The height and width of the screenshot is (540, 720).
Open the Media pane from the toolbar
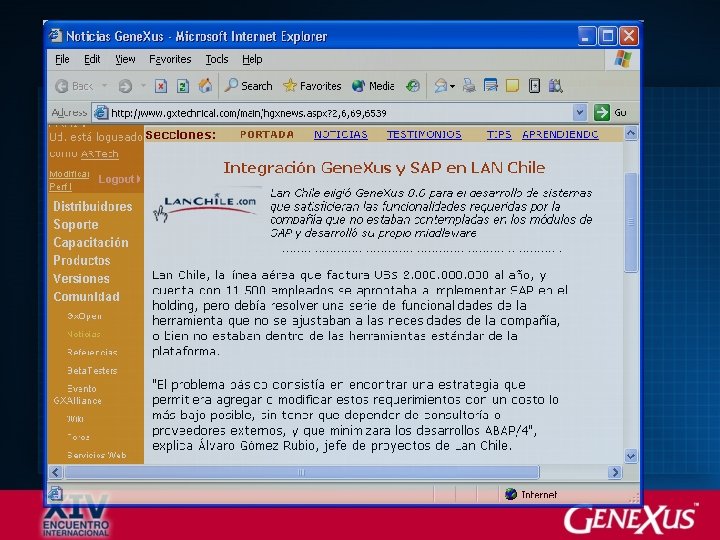(373, 86)
